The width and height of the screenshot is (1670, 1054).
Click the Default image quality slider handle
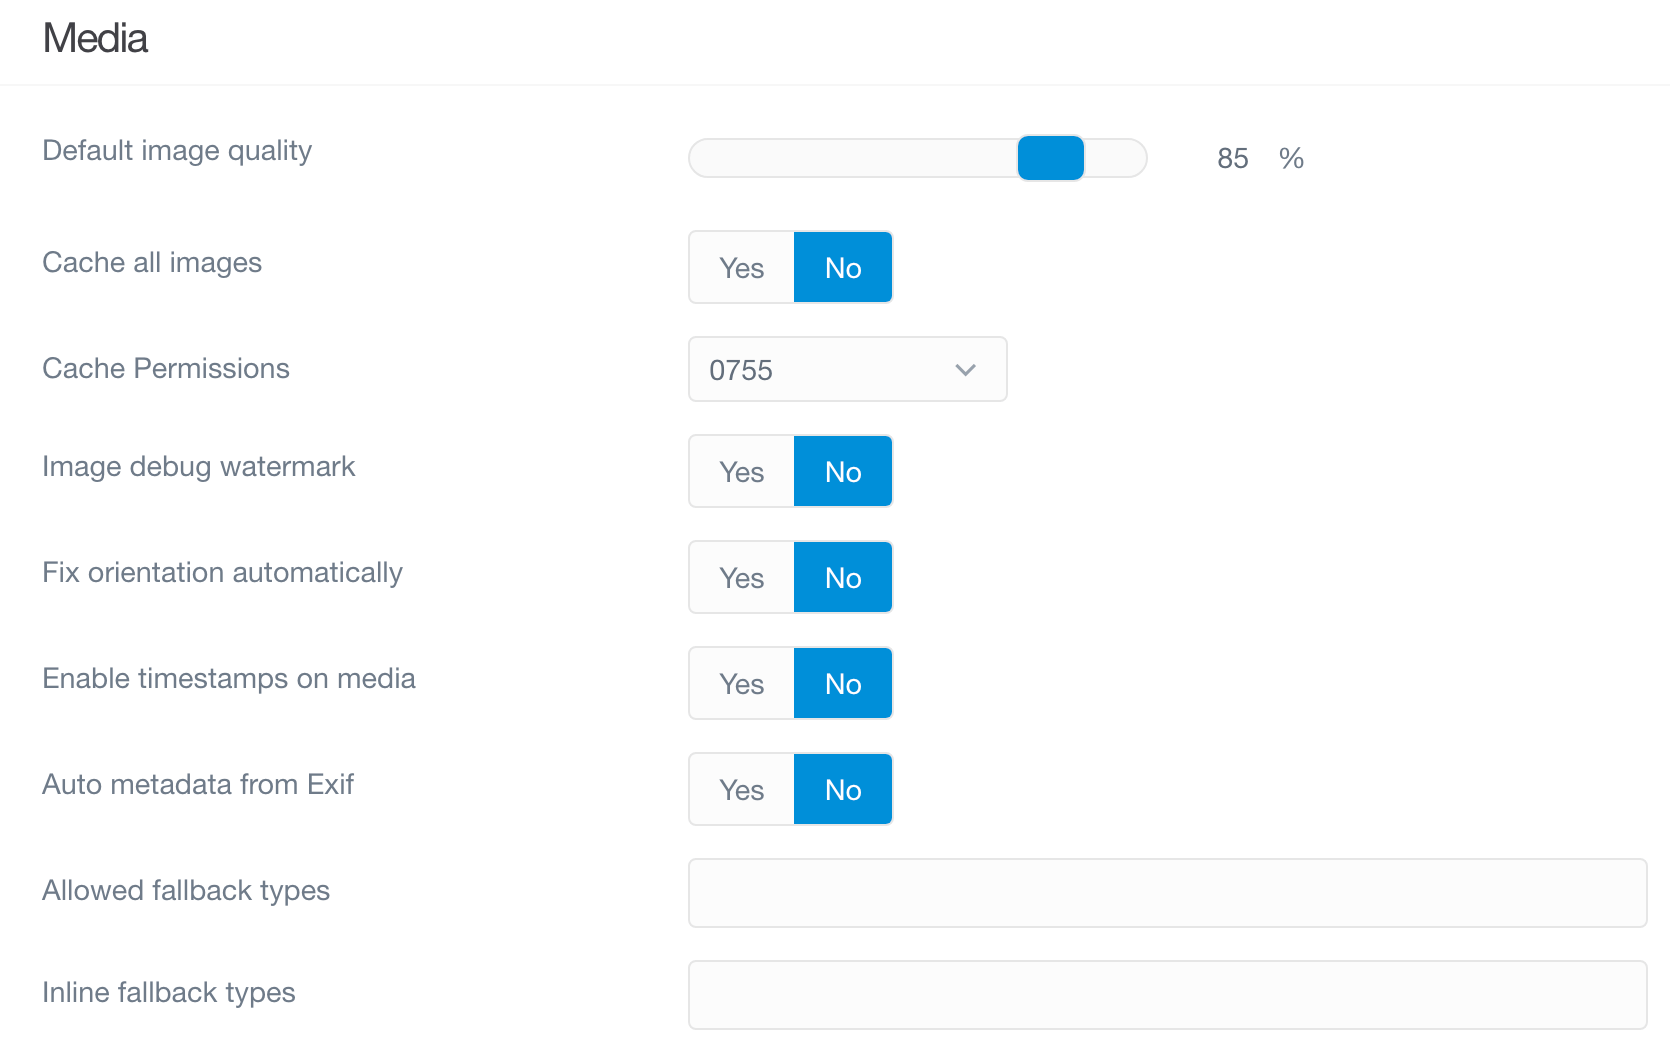(1050, 157)
